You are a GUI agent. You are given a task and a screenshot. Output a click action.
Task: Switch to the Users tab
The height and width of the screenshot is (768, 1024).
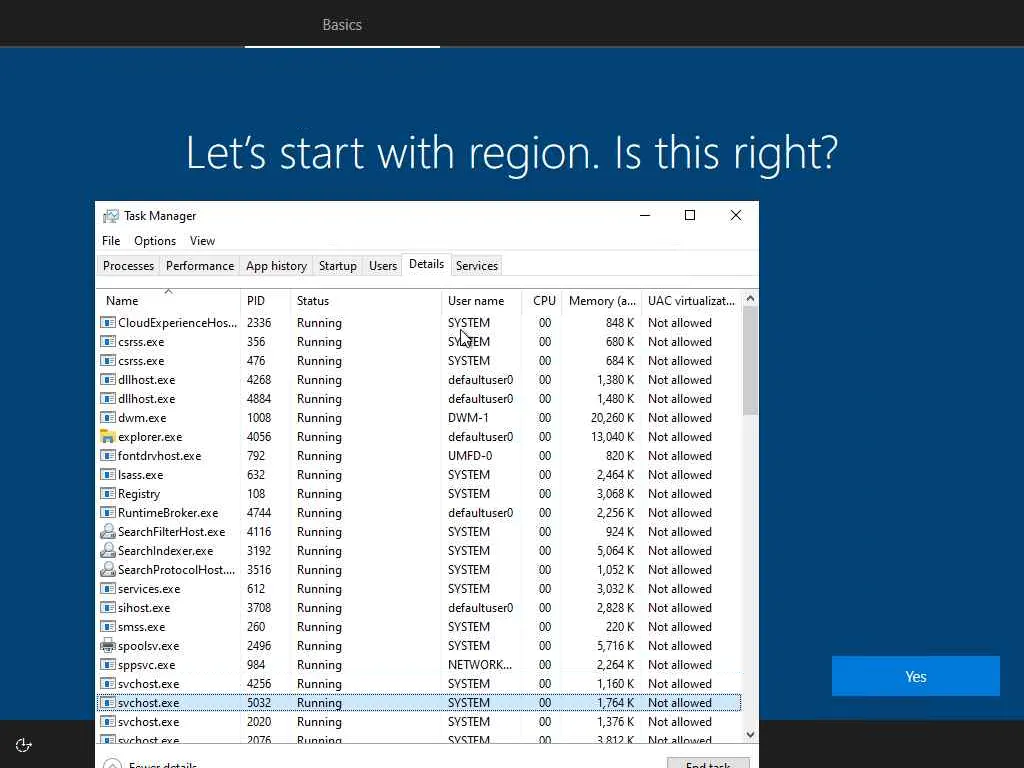point(383,266)
